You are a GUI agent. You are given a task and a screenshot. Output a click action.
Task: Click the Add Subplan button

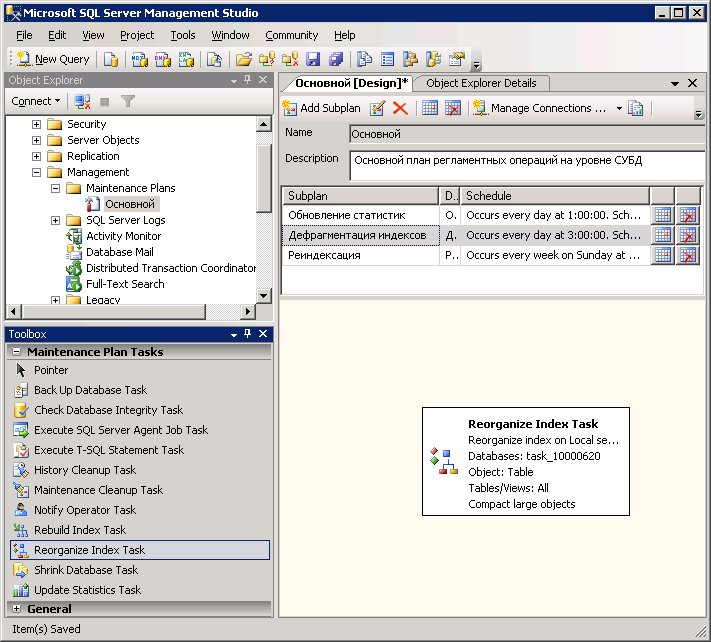pyautogui.click(x=321, y=108)
